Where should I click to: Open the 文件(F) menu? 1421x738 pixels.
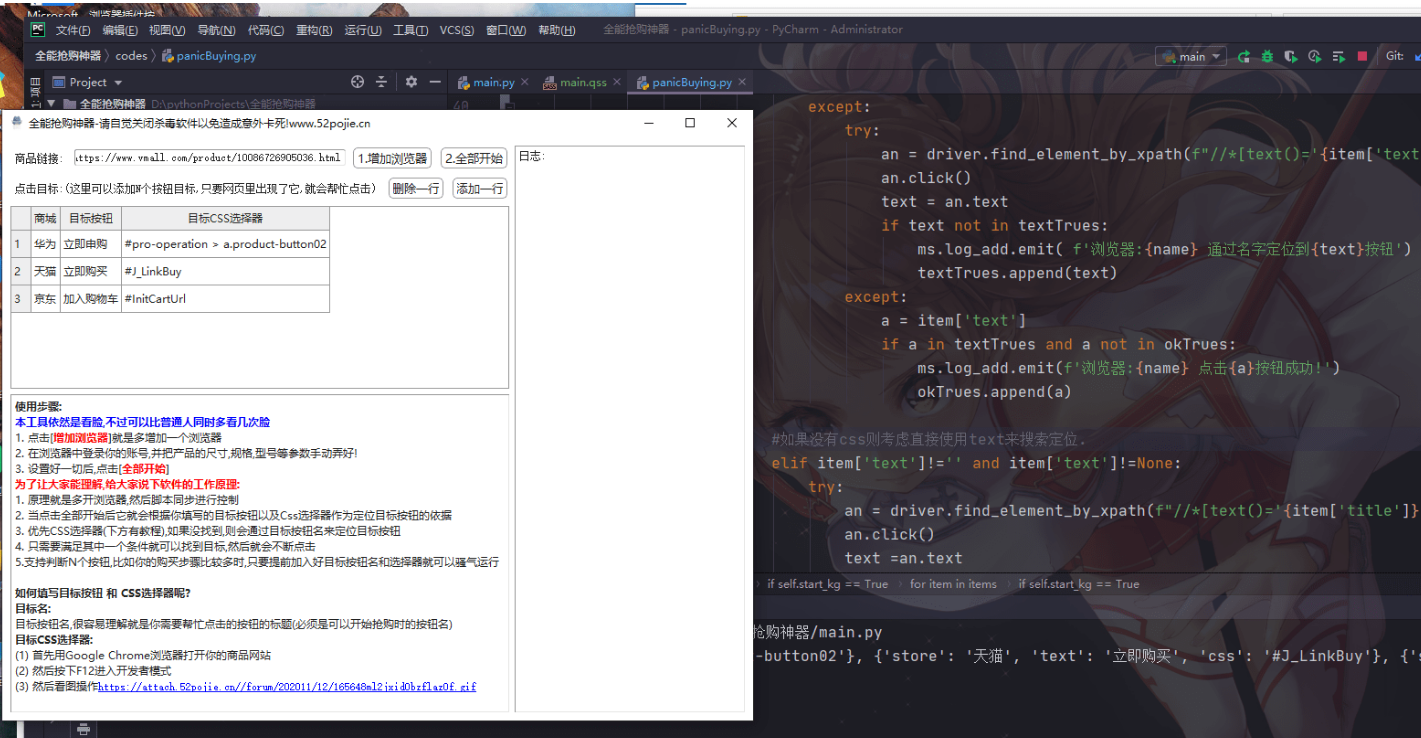click(73, 30)
